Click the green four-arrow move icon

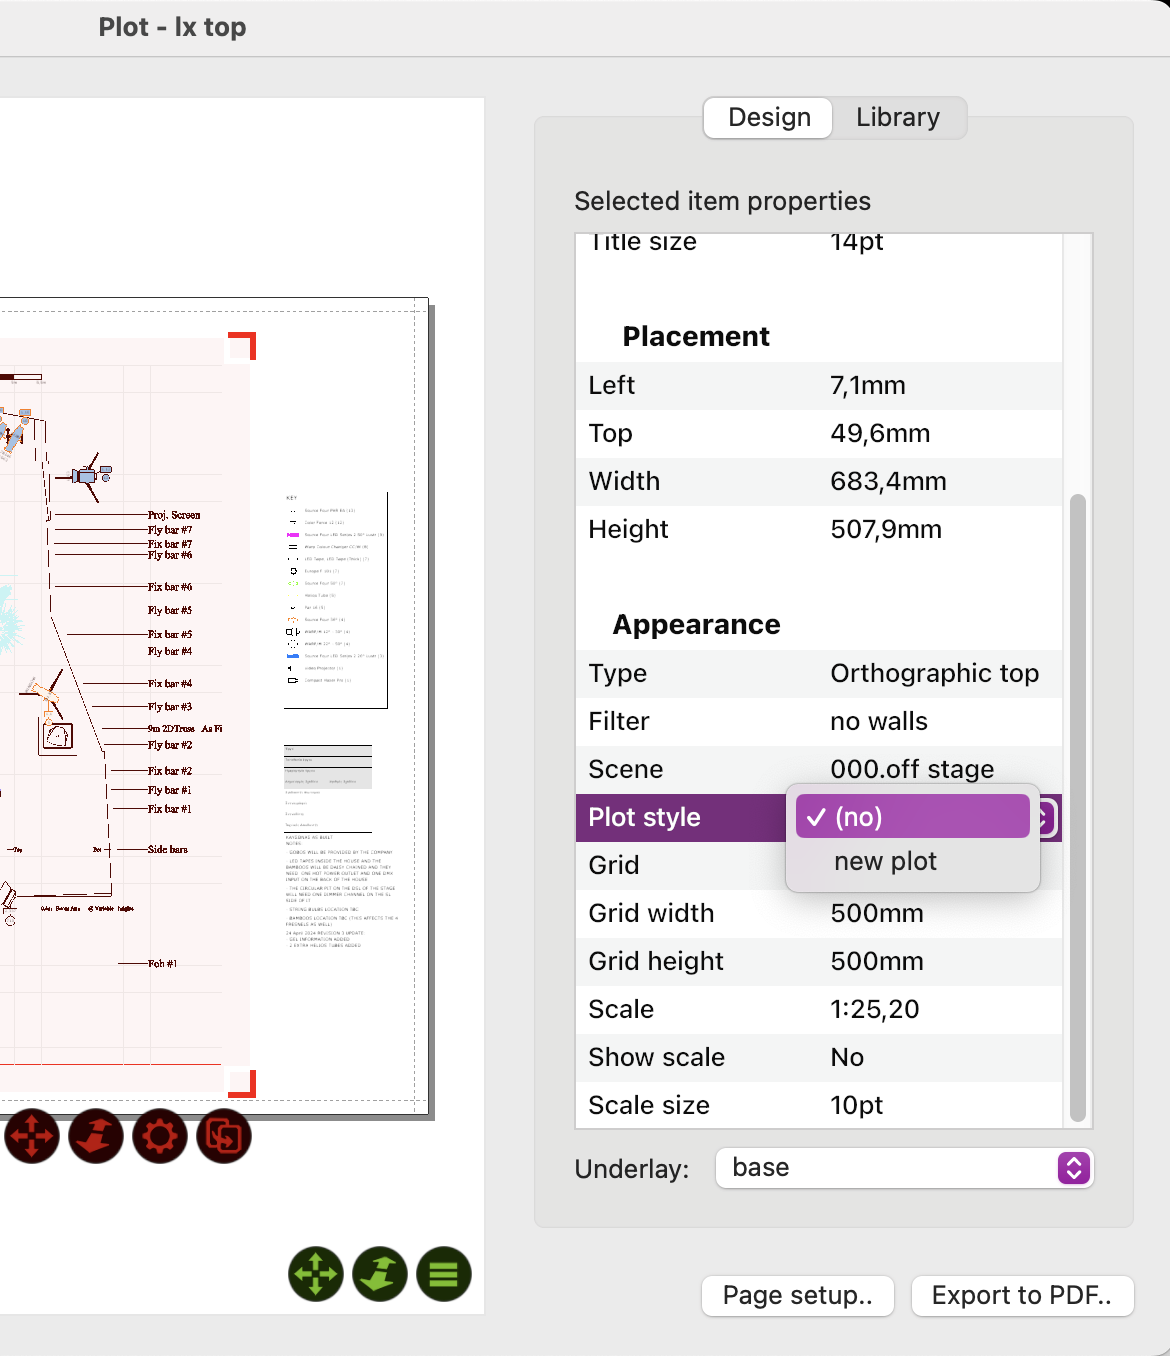pos(316,1274)
